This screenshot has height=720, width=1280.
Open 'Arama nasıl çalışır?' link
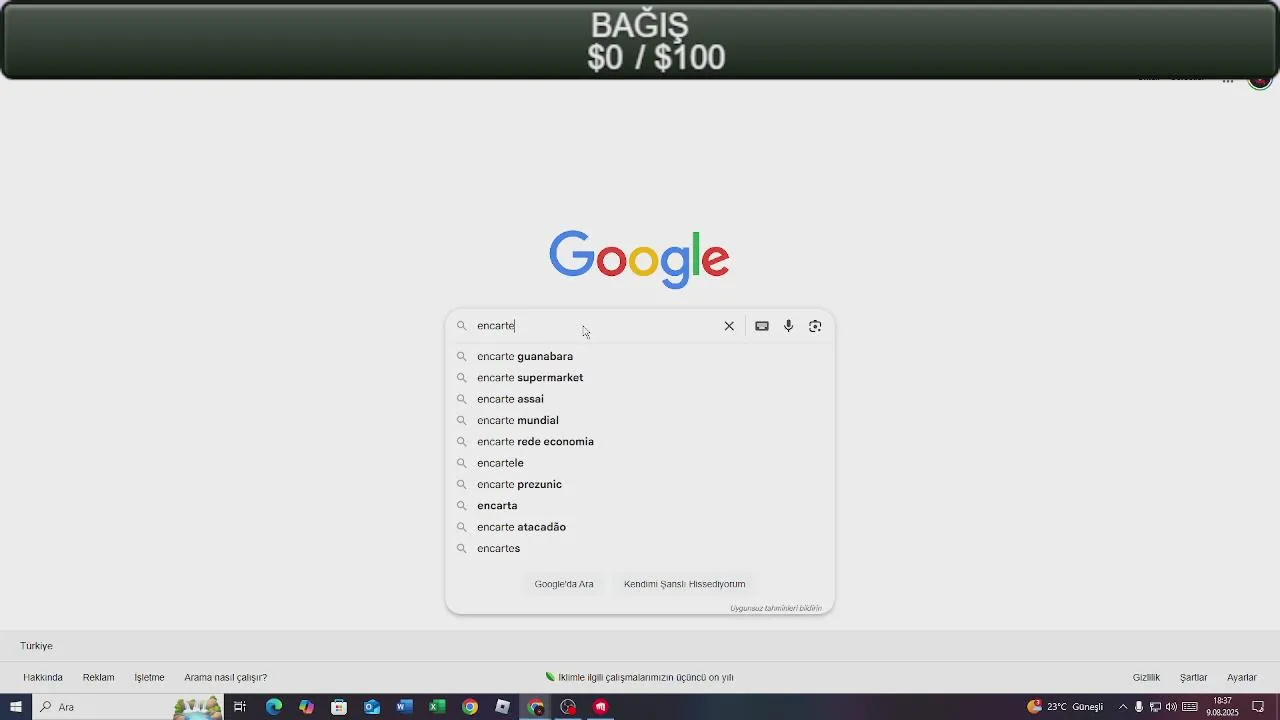[x=225, y=677]
